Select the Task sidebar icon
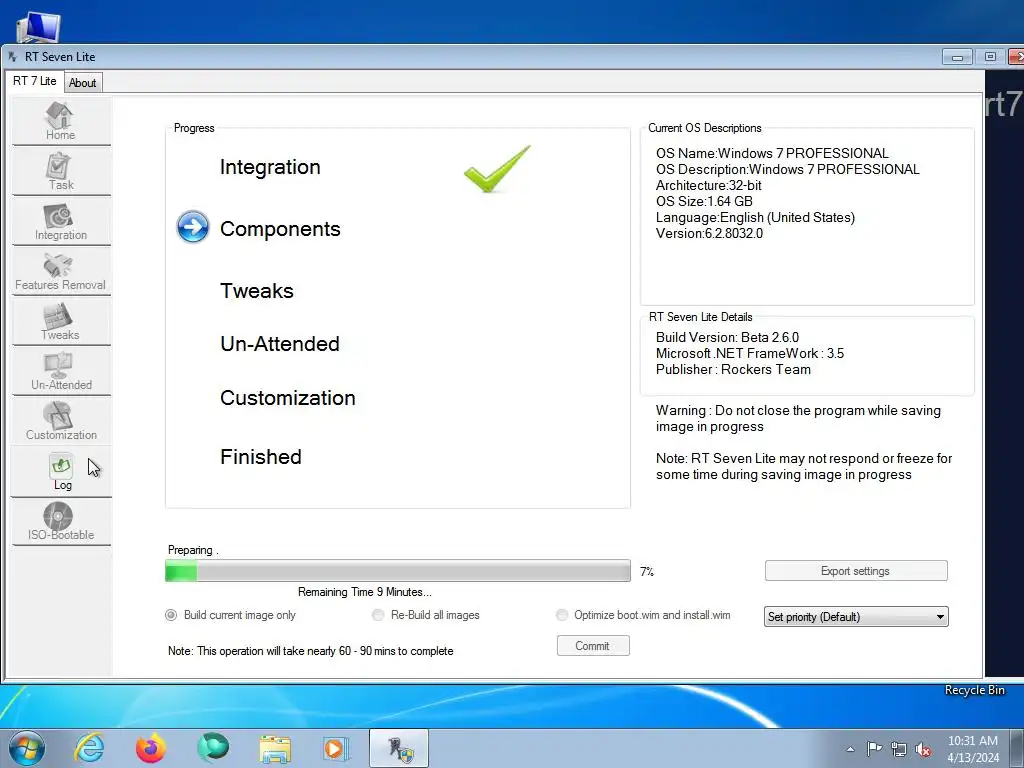1024x768 pixels. [61, 171]
